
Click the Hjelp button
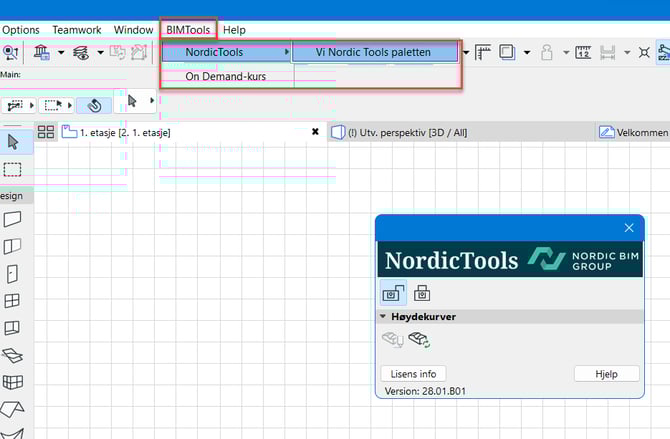coord(606,374)
